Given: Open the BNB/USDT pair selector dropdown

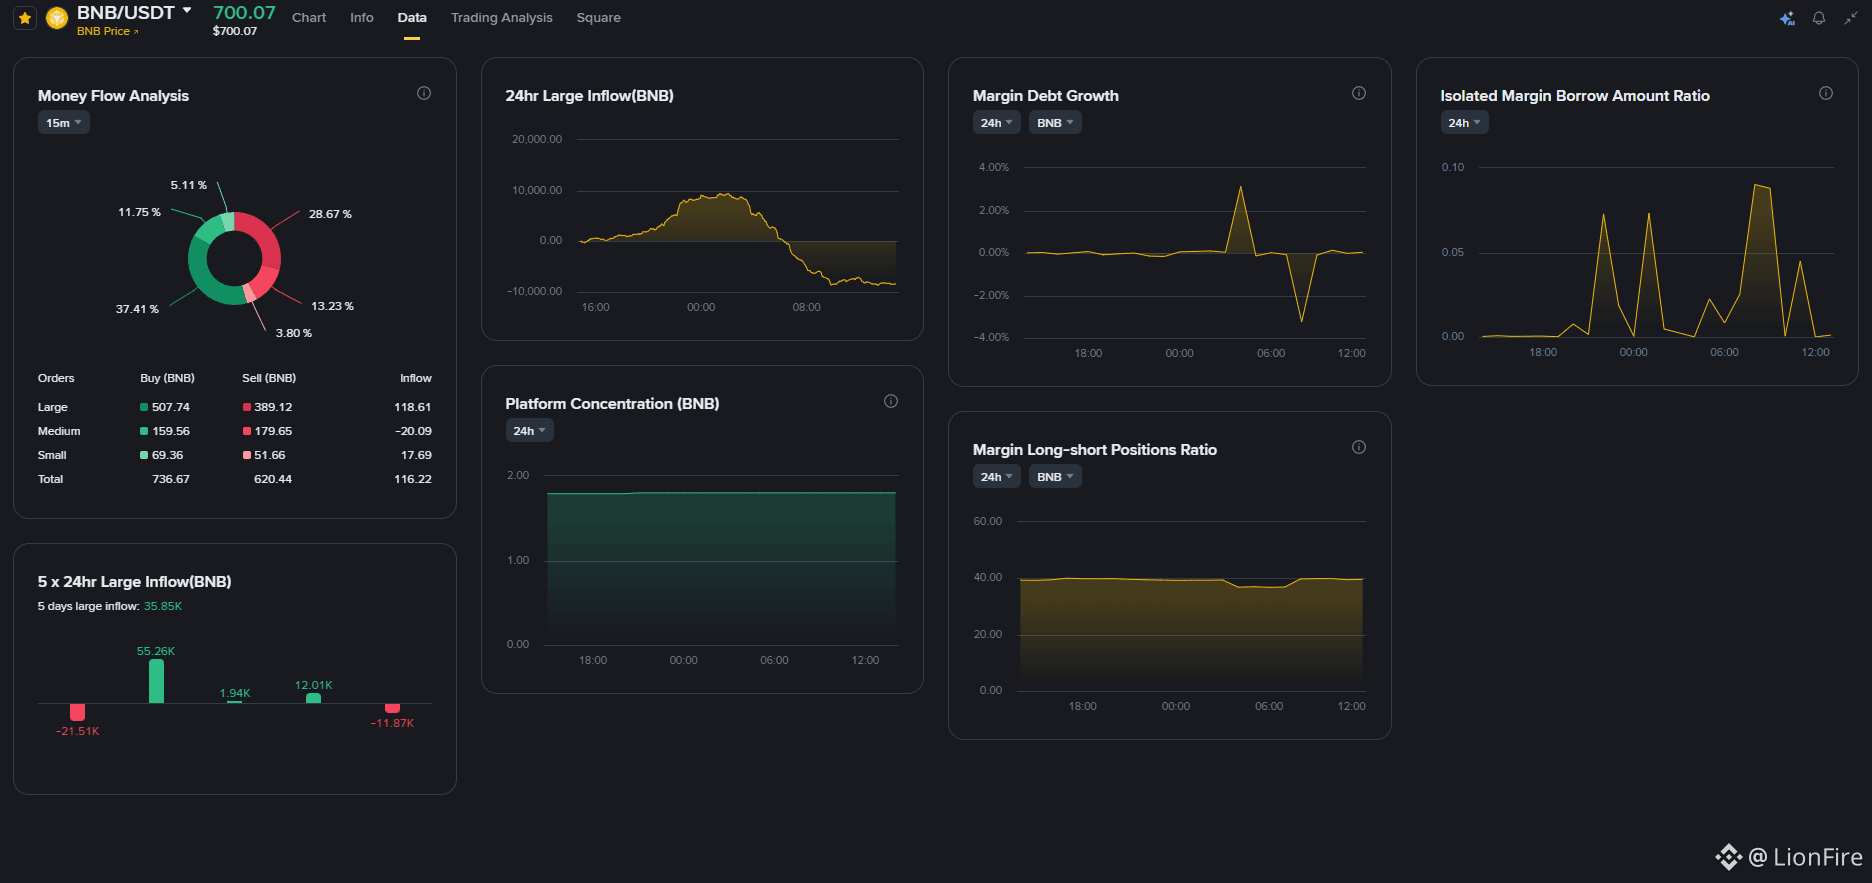Looking at the screenshot, I should point(187,11).
